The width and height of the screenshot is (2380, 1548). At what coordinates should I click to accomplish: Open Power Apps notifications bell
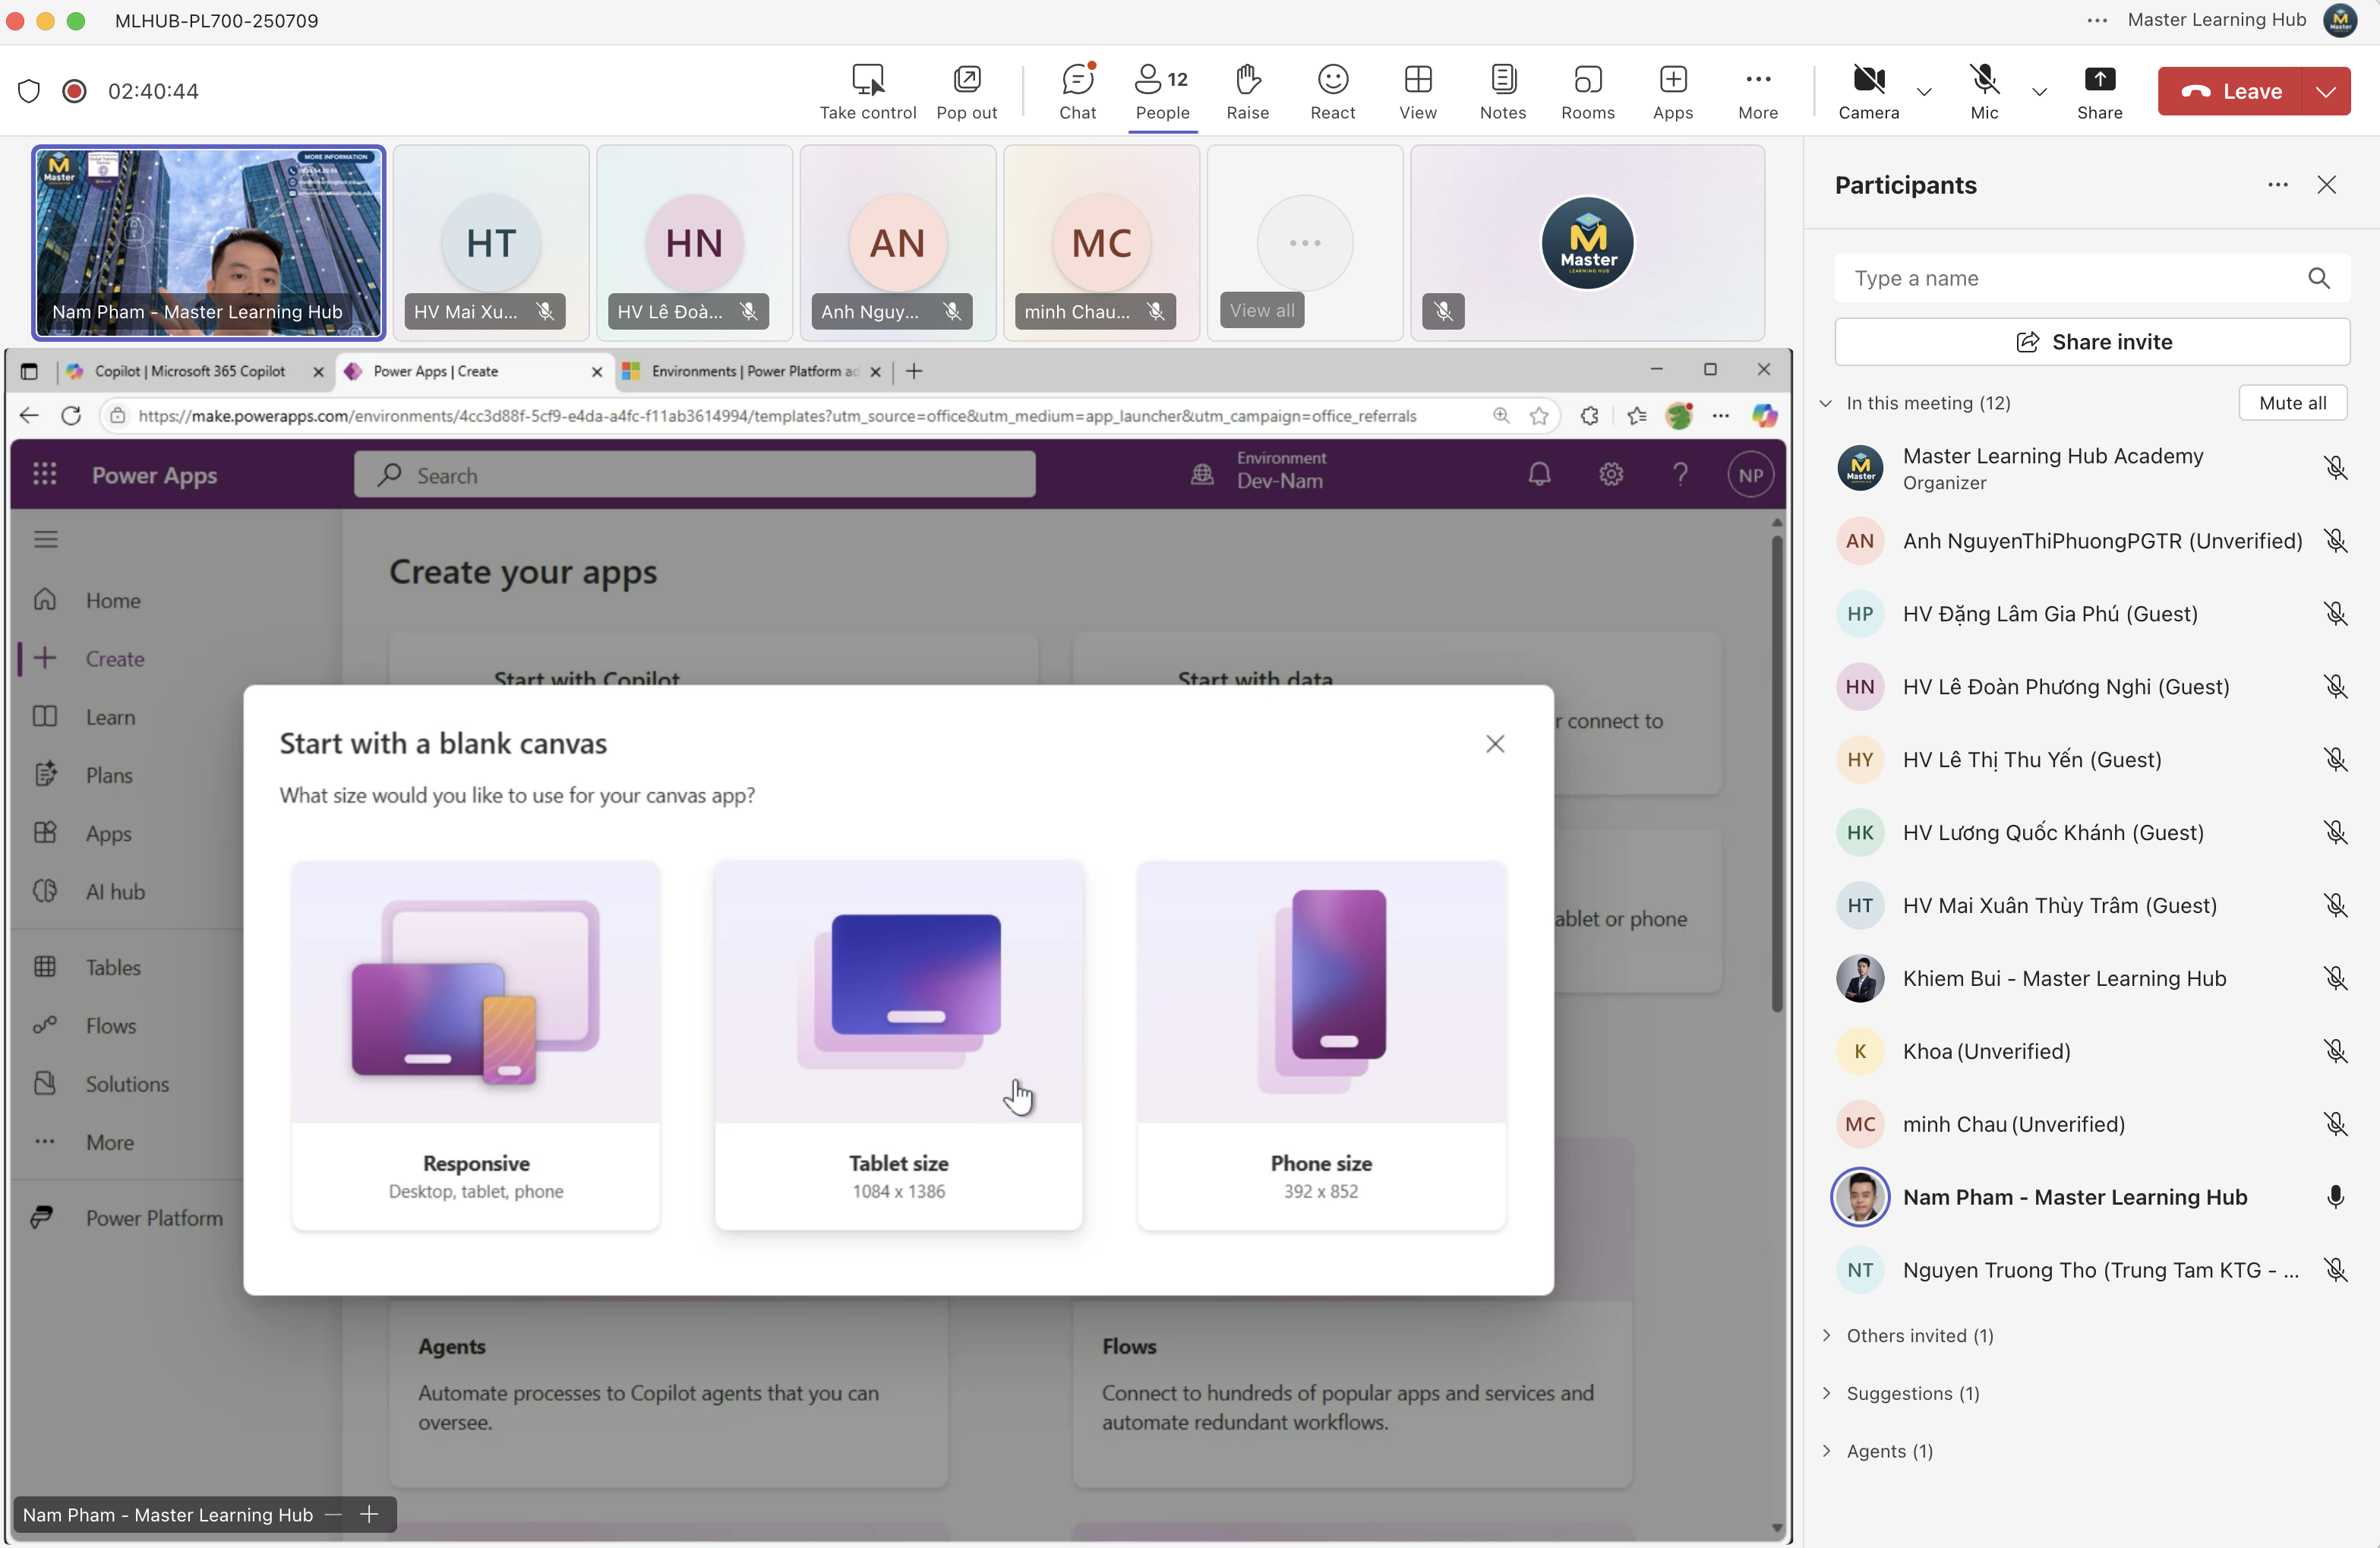1539,474
